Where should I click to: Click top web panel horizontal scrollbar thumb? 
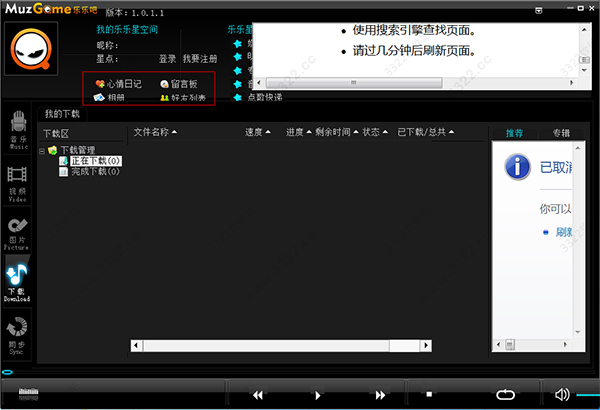click(x=354, y=83)
